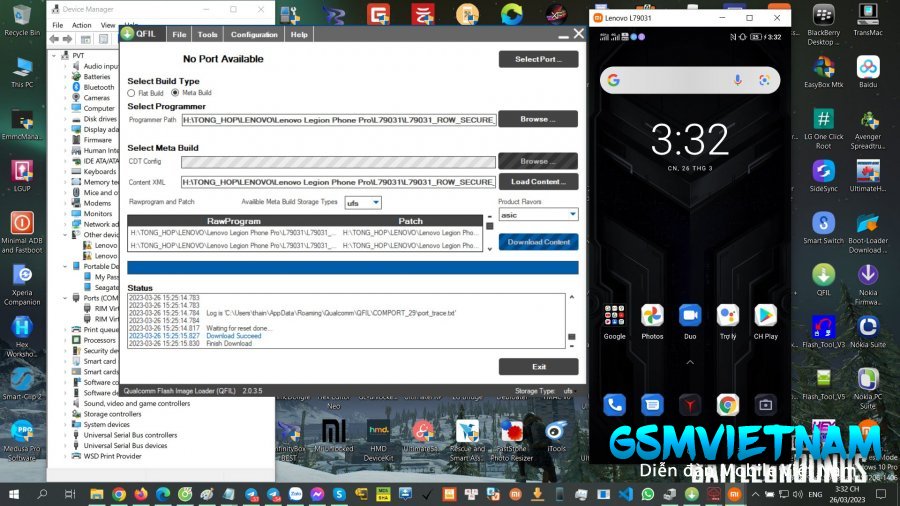Open the Recycle Bin desktop icon
900x506 pixels.
[22, 21]
